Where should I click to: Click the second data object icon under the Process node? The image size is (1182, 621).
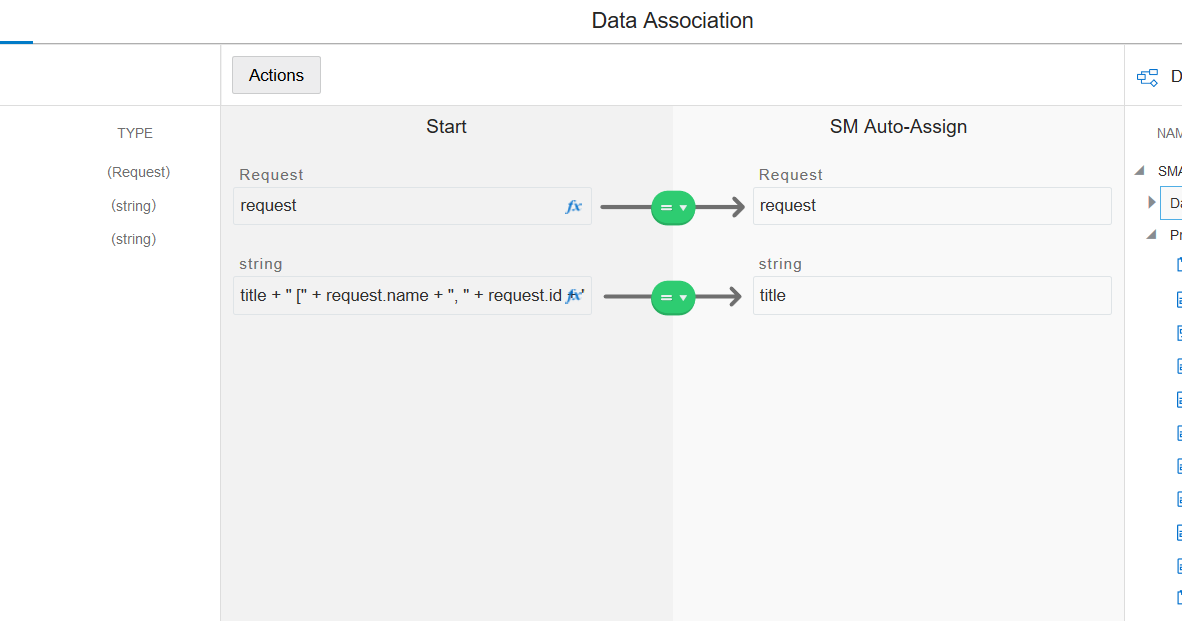[1180, 299]
